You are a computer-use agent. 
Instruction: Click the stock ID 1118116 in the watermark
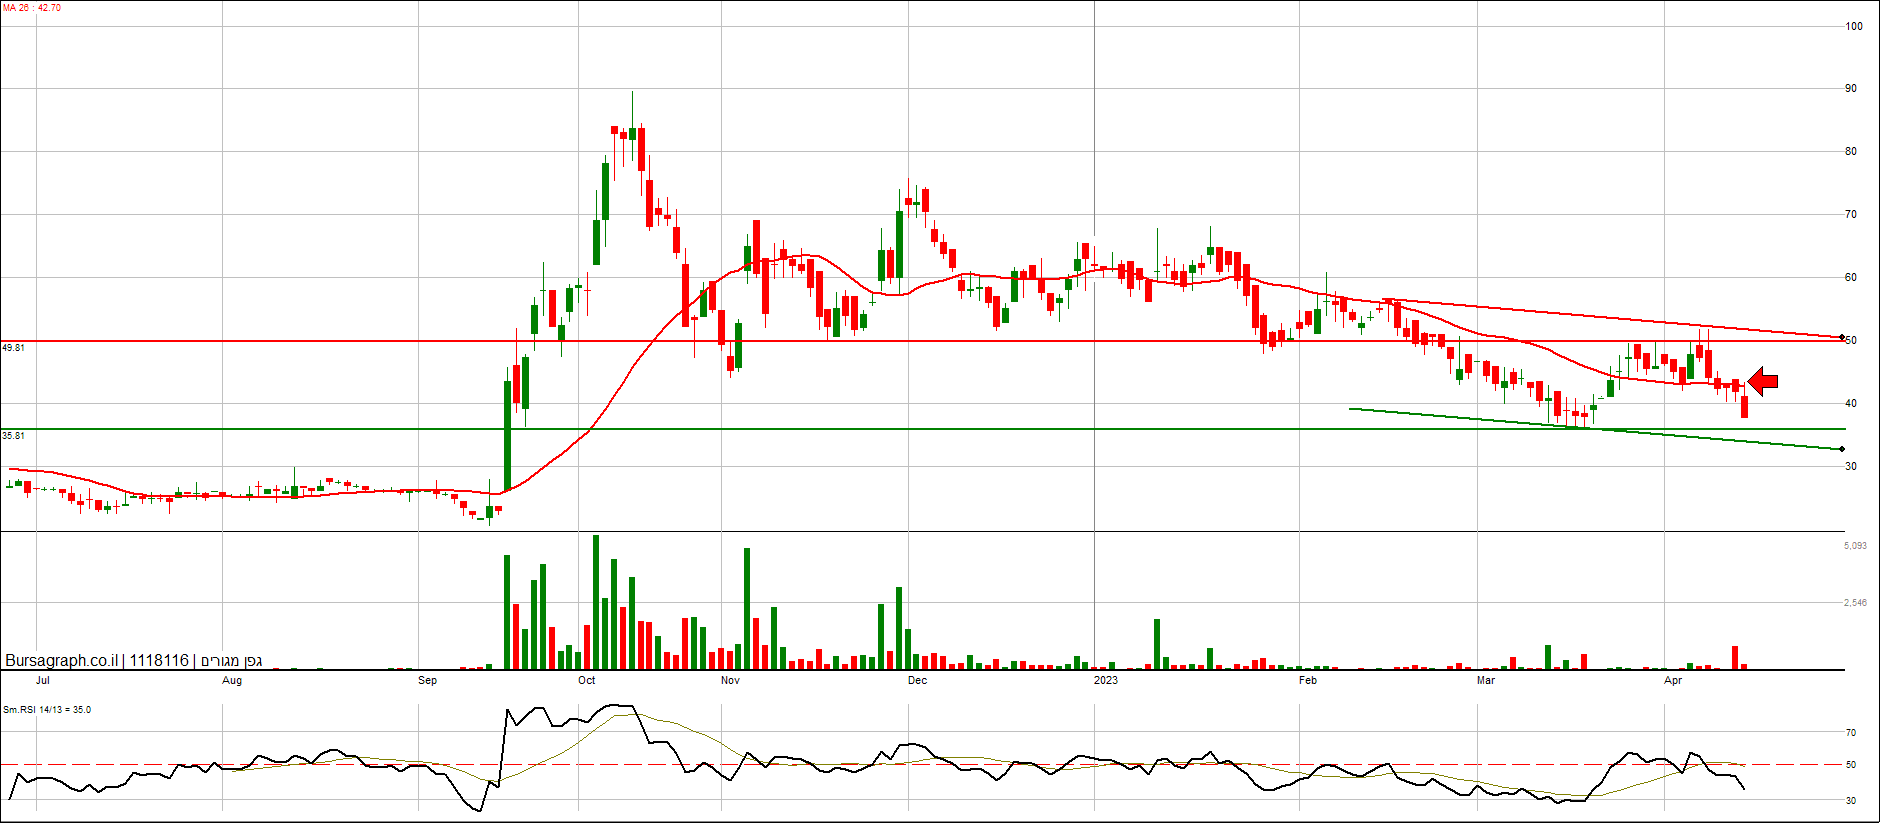pyautogui.click(x=159, y=661)
